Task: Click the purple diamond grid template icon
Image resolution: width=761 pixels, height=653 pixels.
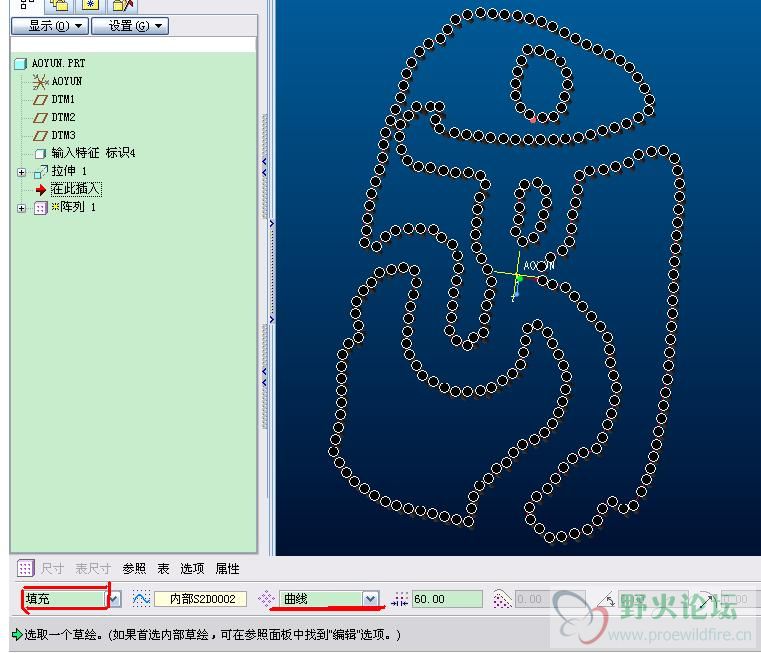Action: [266, 599]
